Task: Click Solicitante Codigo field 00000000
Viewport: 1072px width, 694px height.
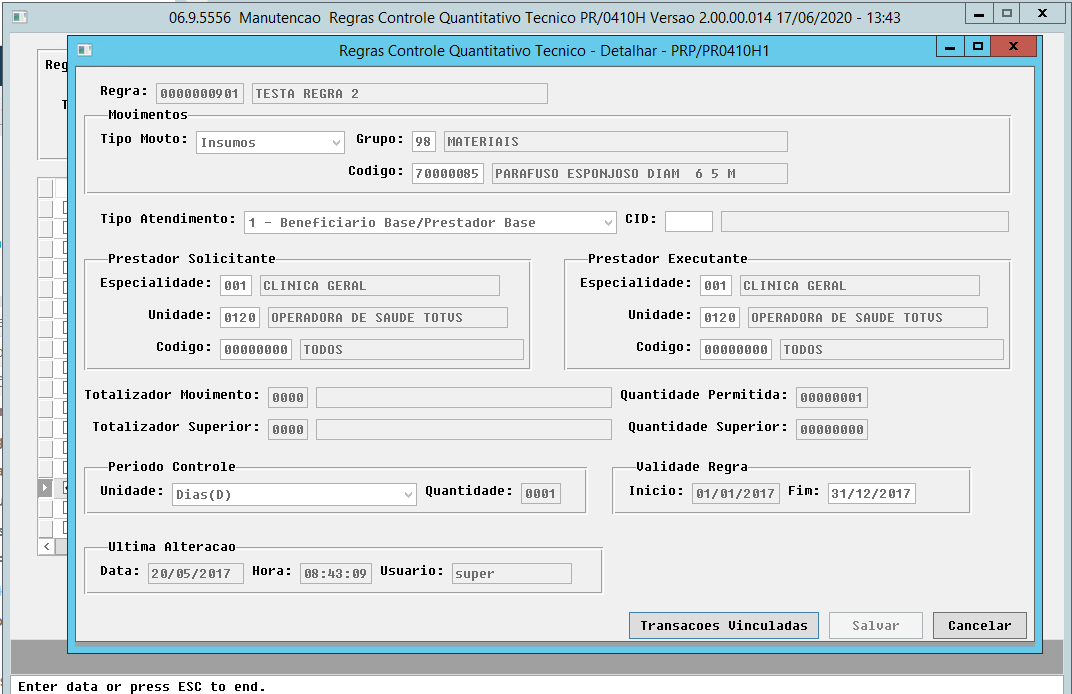Action: pyautogui.click(x=256, y=349)
